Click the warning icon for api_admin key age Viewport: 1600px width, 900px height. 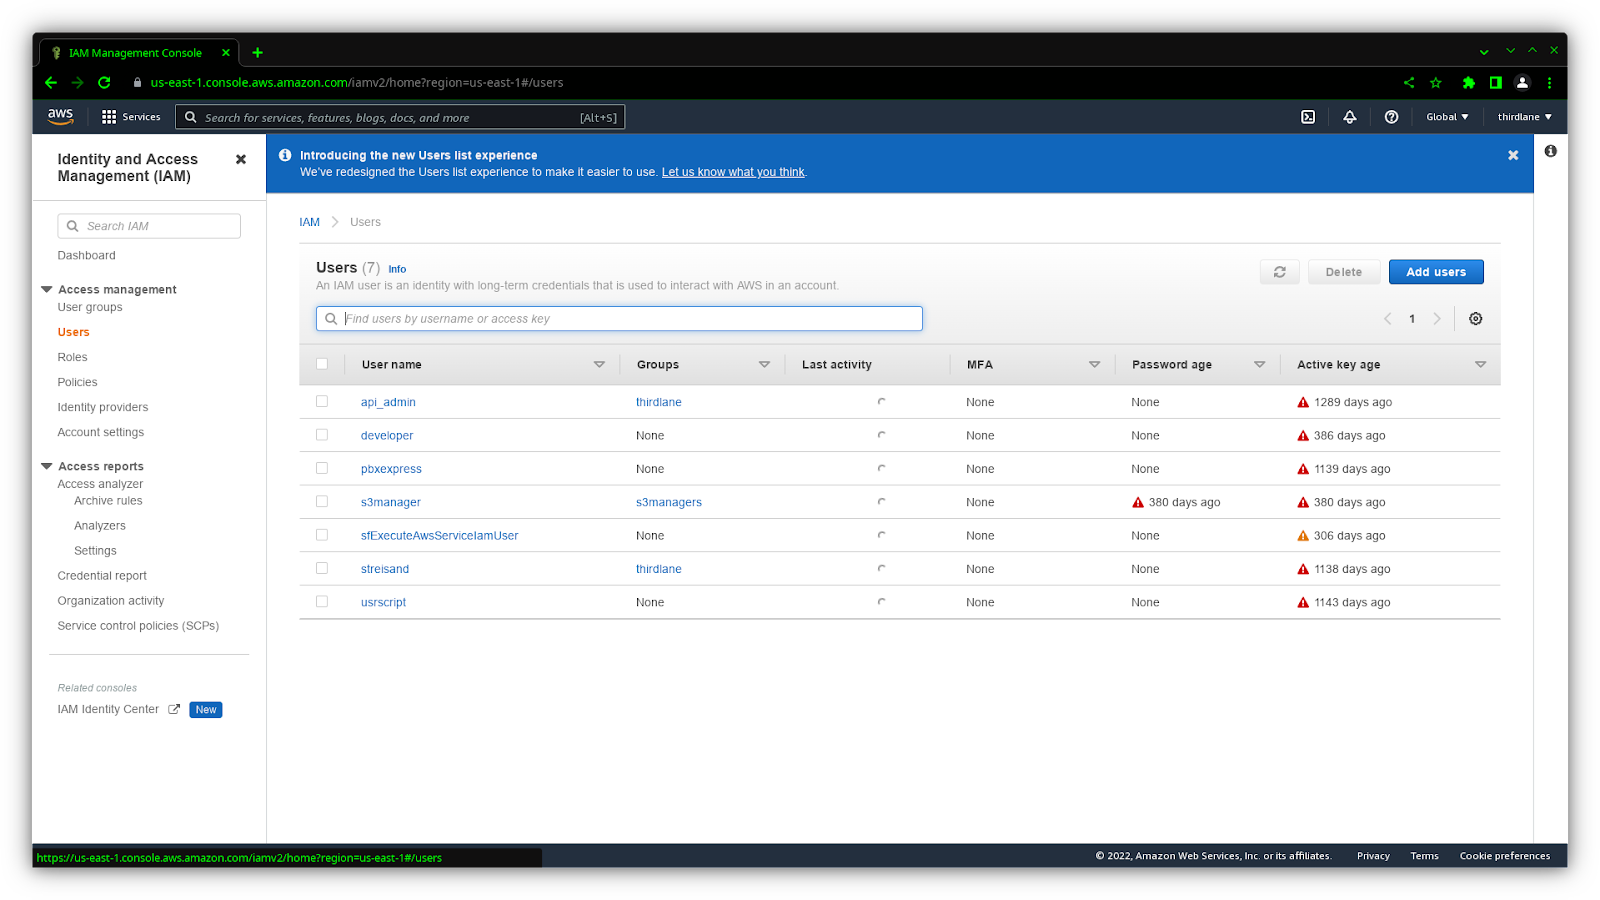[x=1303, y=402]
